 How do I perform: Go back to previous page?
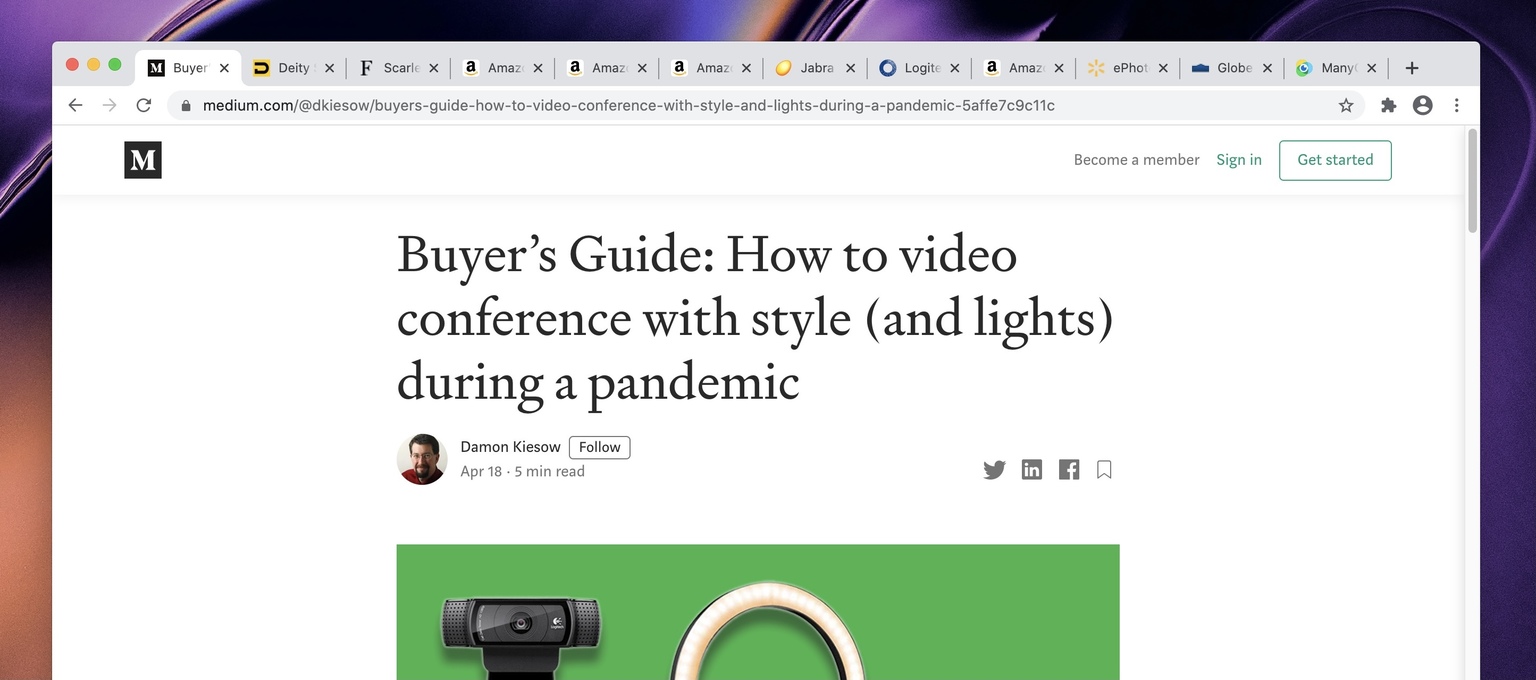(75, 105)
